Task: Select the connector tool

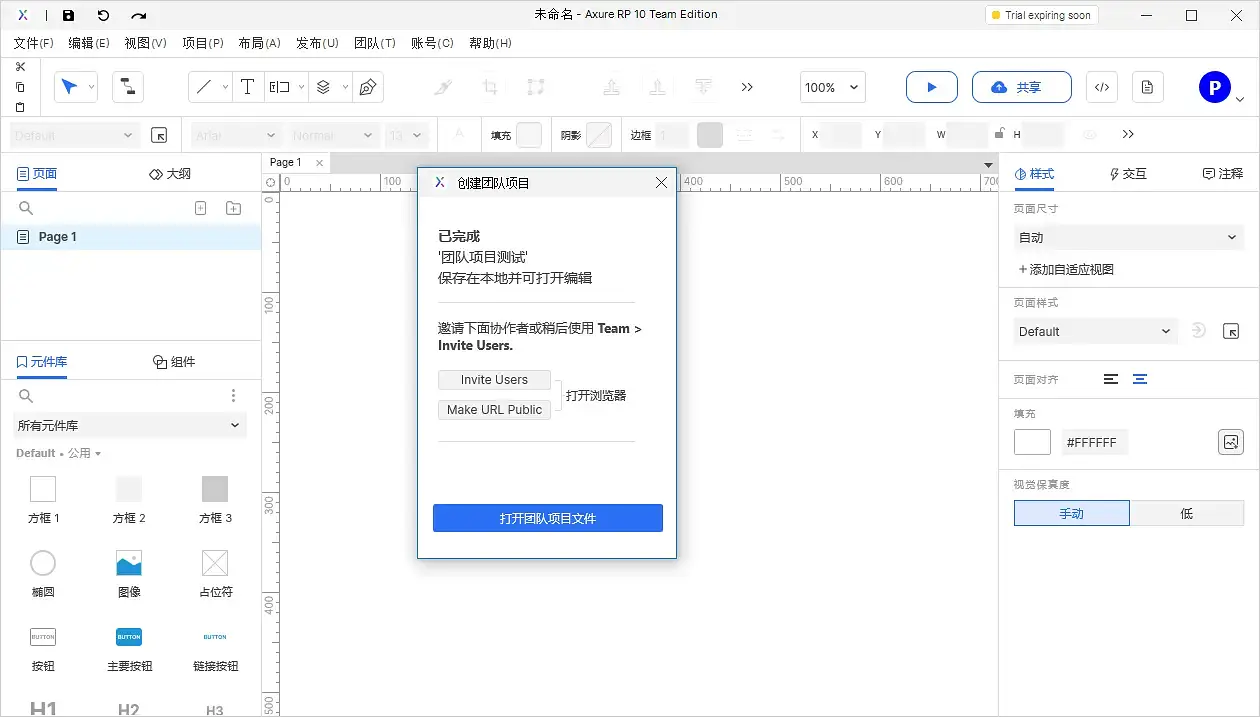Action: (x=128, y=87)
